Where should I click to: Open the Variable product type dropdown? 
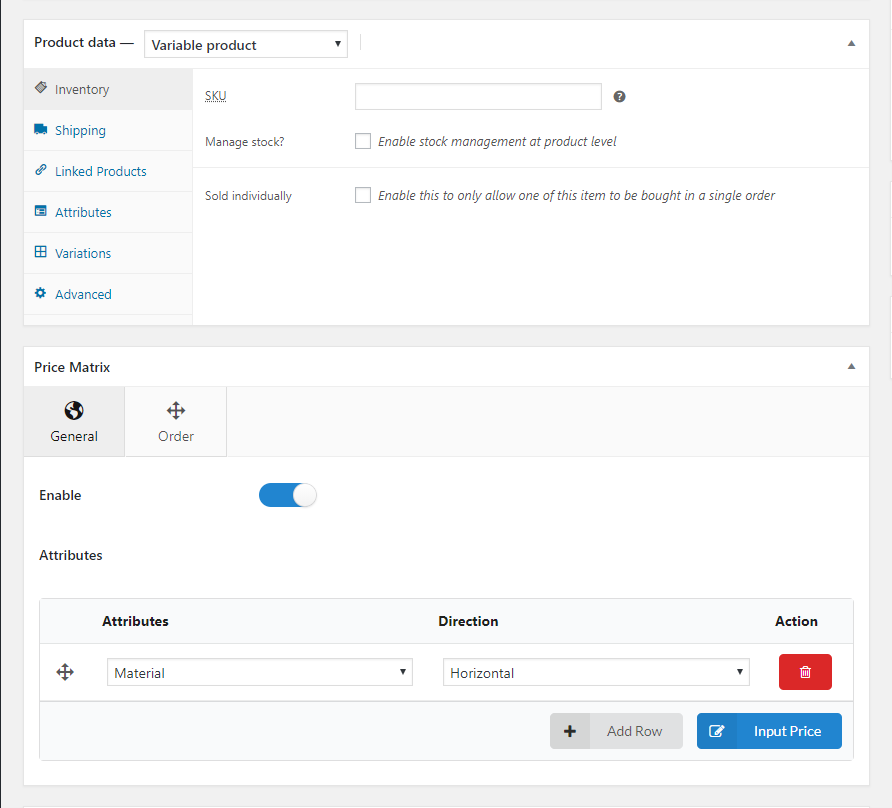[x=246, y=45]
